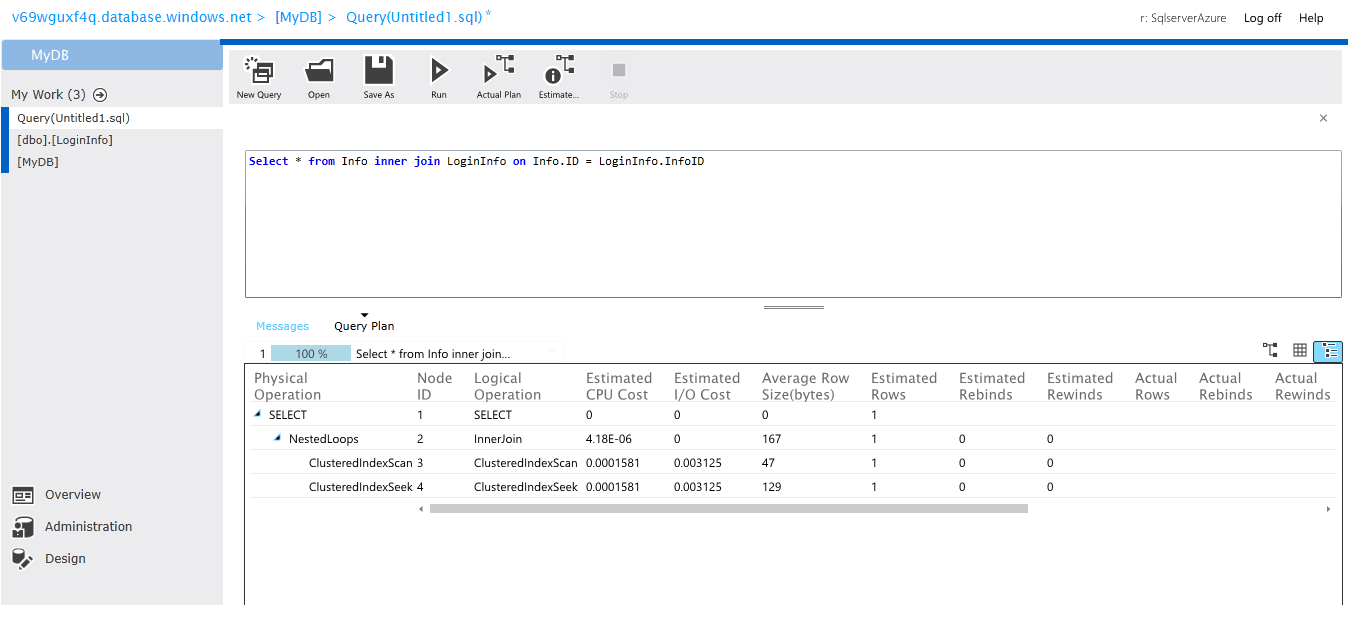Collapse the NestedLoops operation row
The height and width of the screenshot is (628, 1348).
[x=277, y=438]
